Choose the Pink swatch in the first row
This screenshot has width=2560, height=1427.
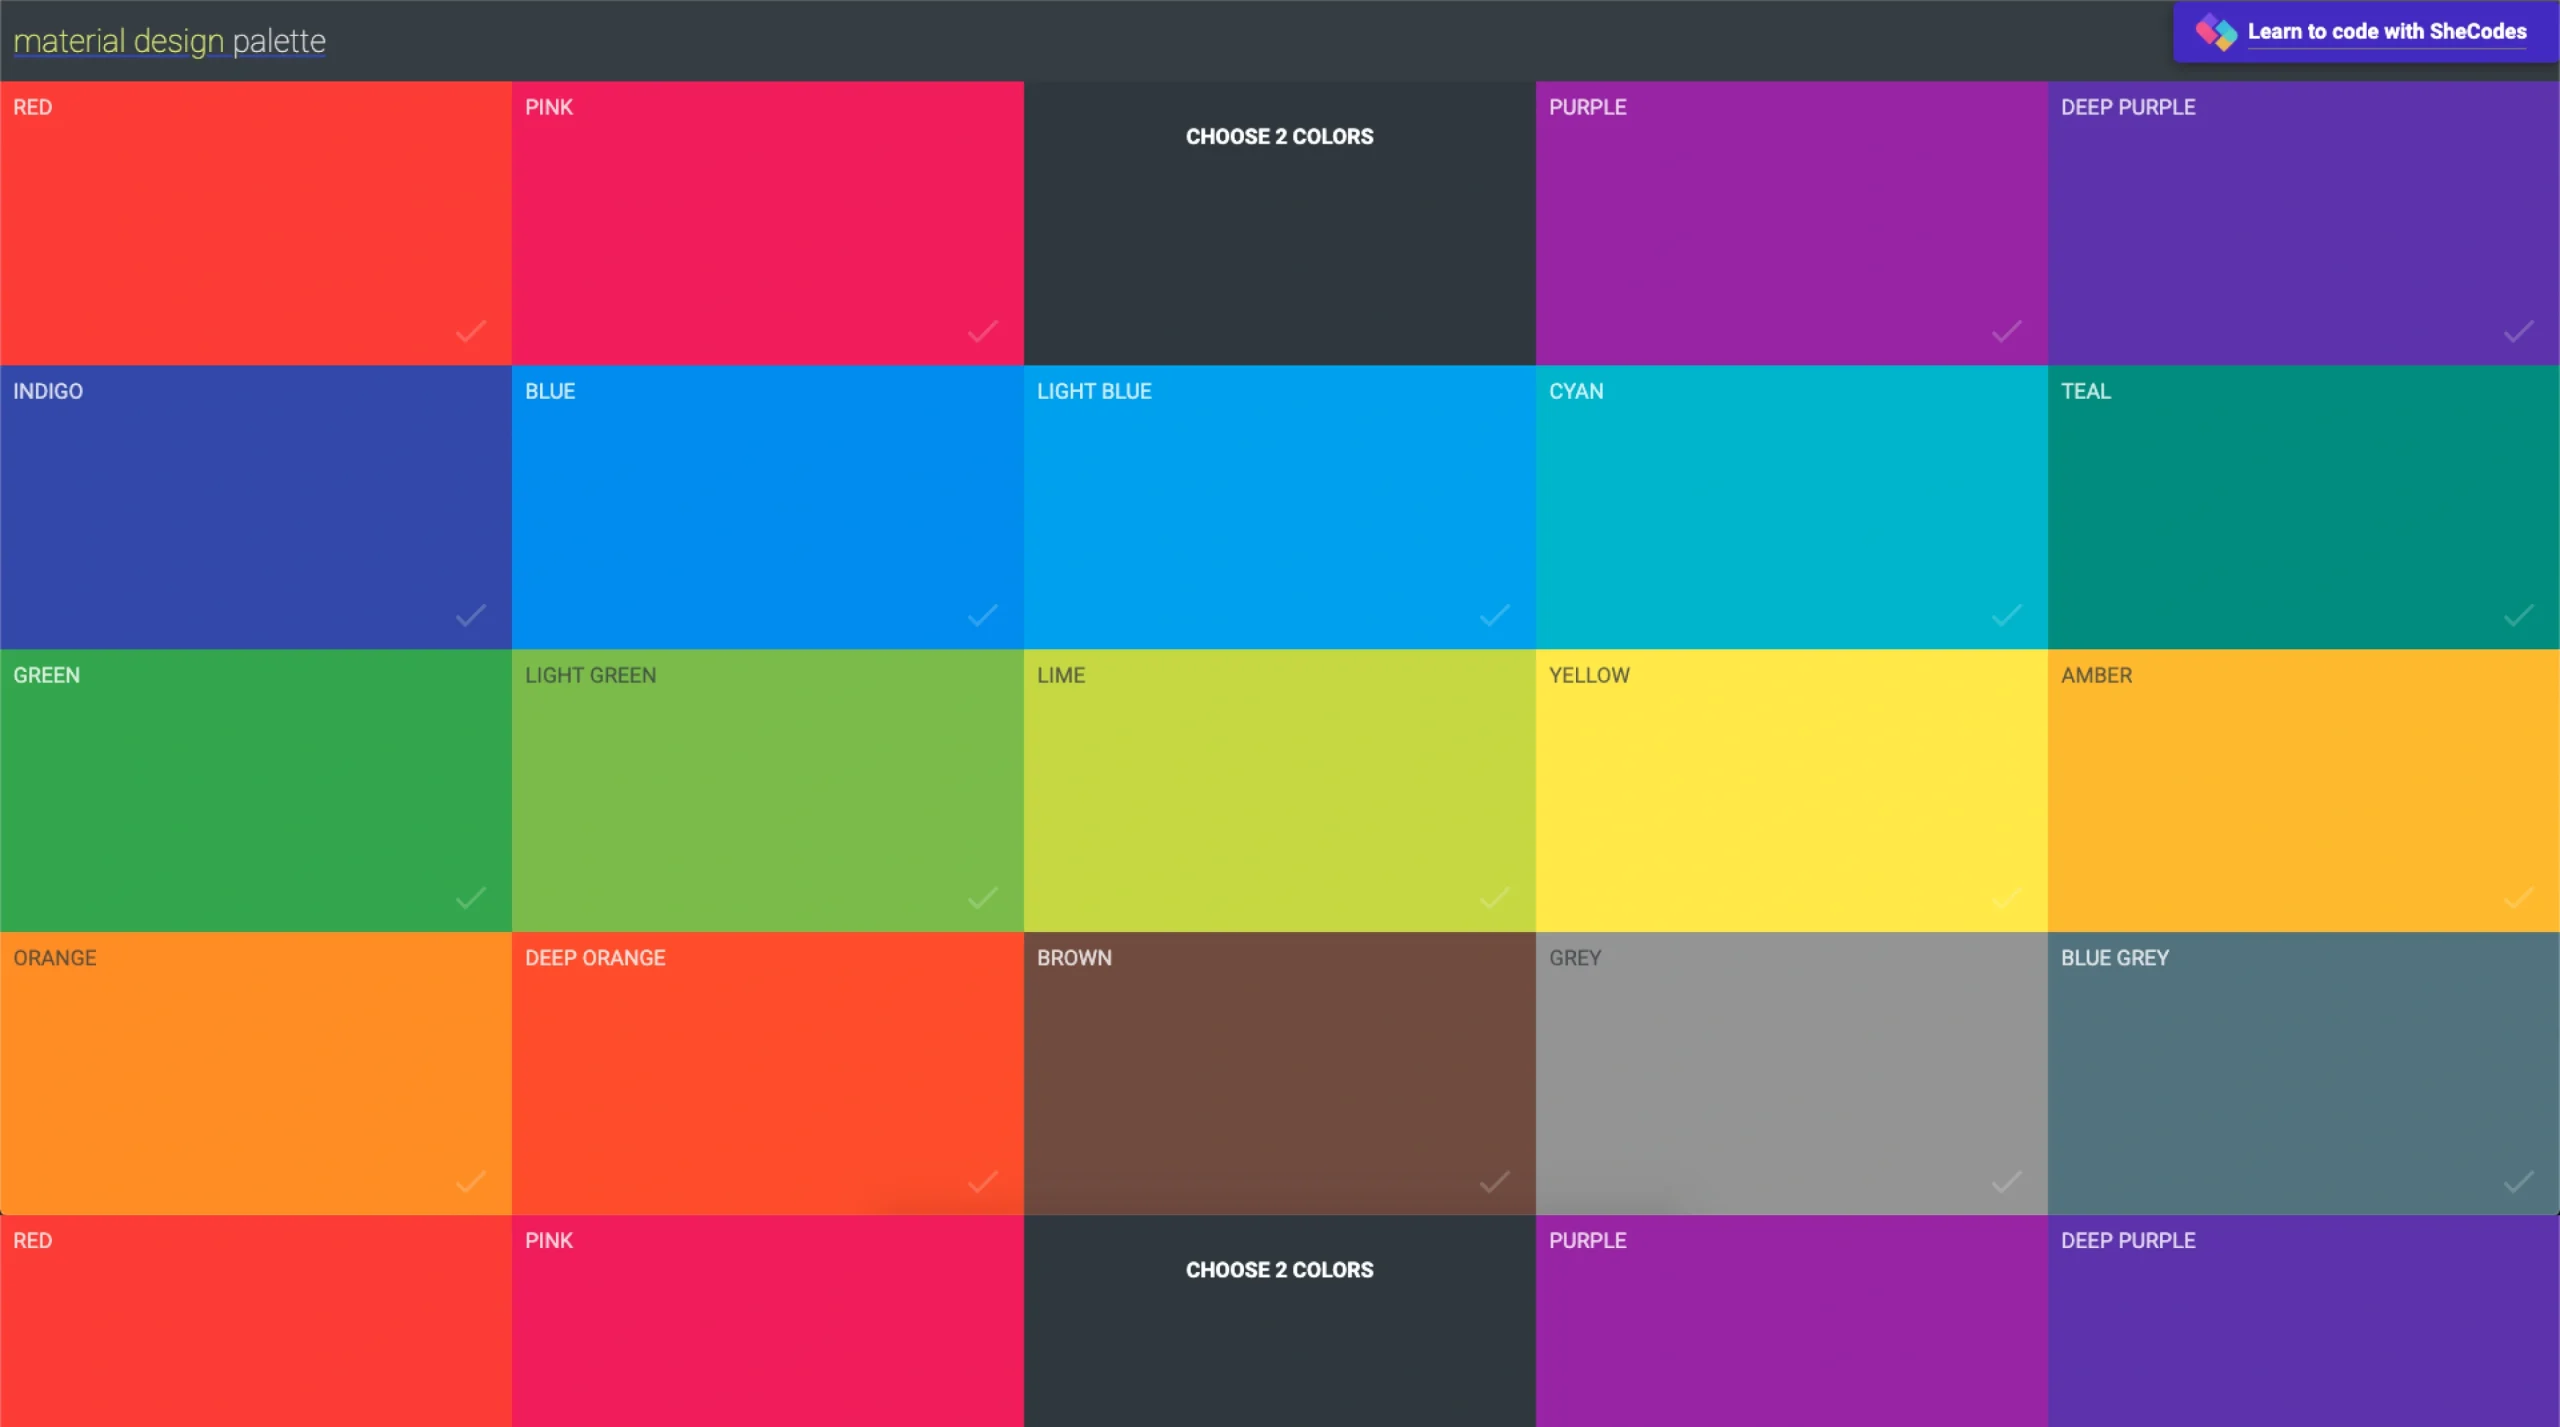(768, 223)
